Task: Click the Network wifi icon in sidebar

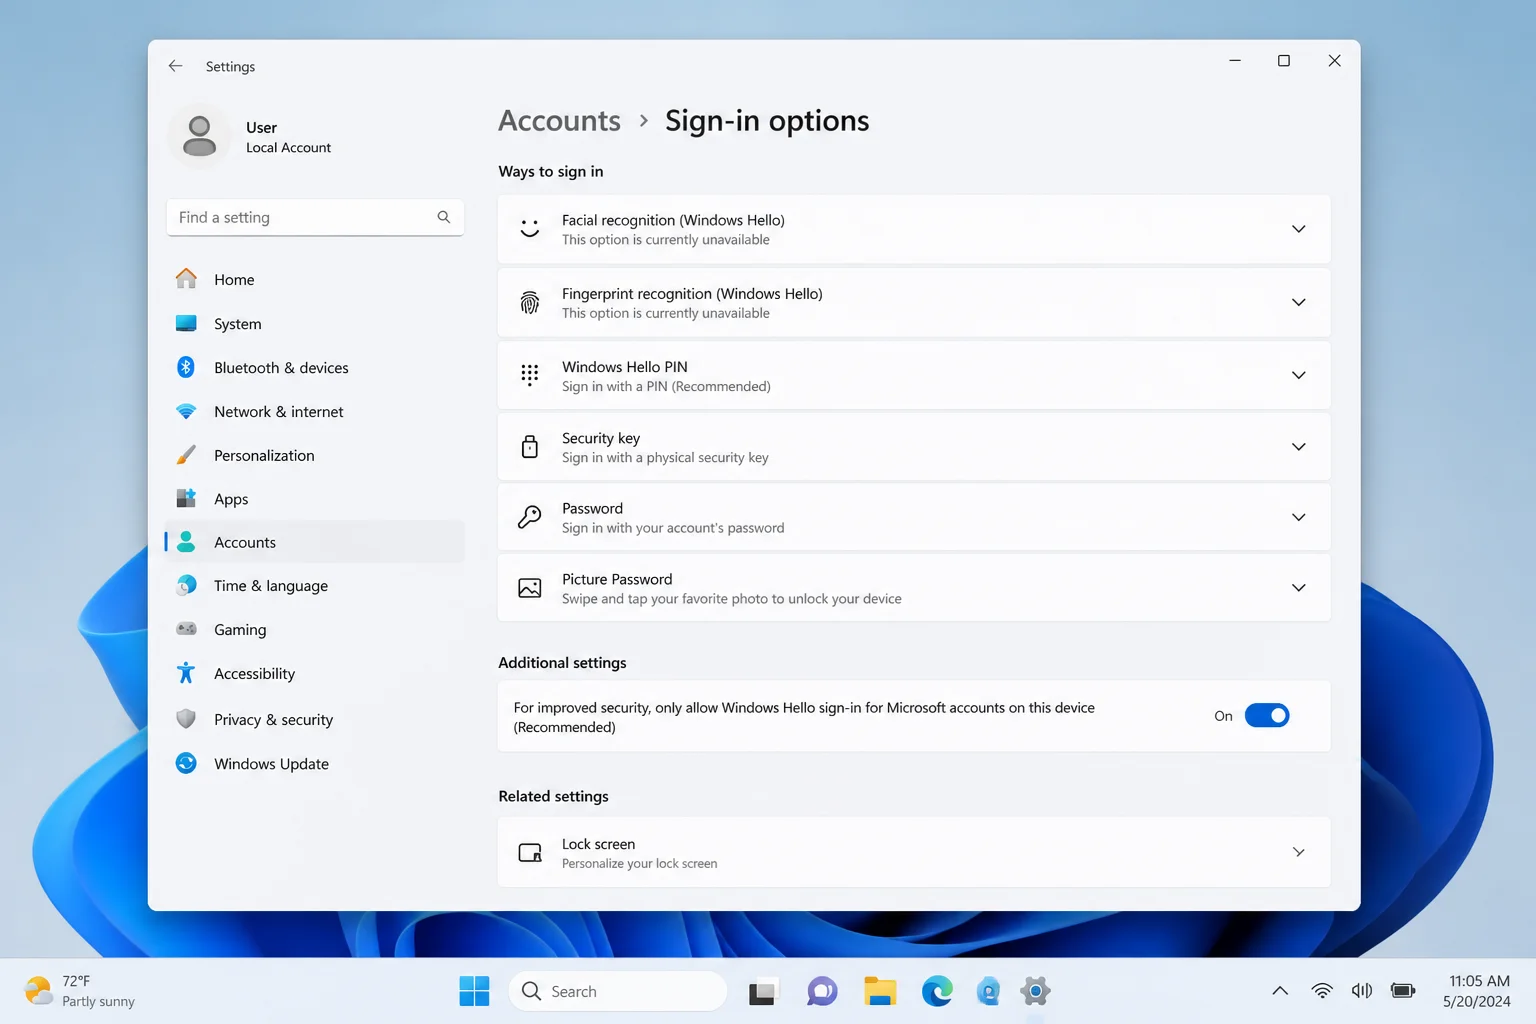Action: tap(186, 411)
